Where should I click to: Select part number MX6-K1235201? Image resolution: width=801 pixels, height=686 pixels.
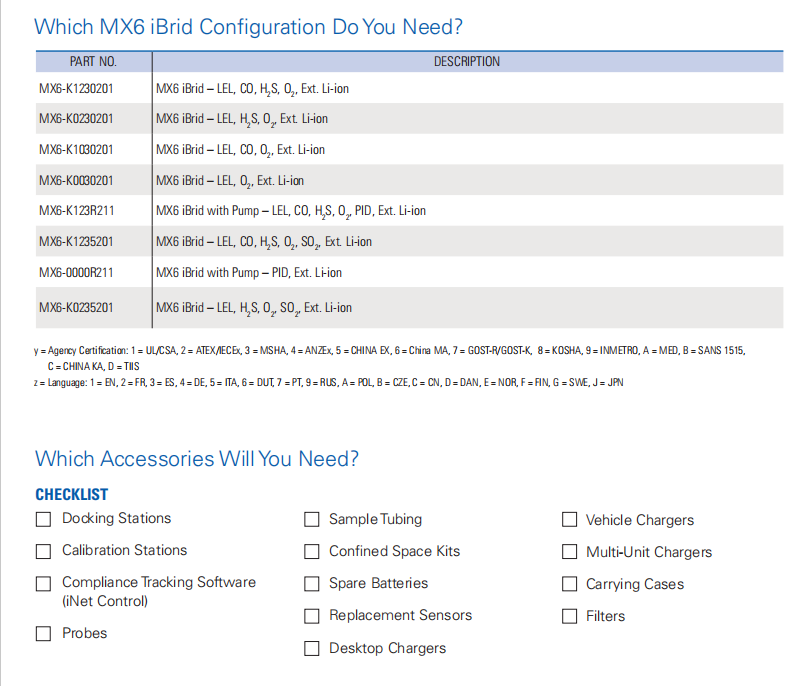click(x=76, y=242)
